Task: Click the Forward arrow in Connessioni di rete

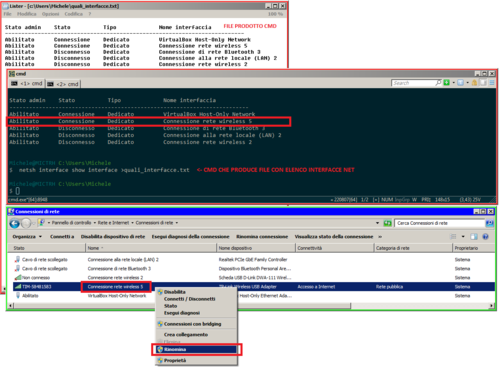Action: 26,223
